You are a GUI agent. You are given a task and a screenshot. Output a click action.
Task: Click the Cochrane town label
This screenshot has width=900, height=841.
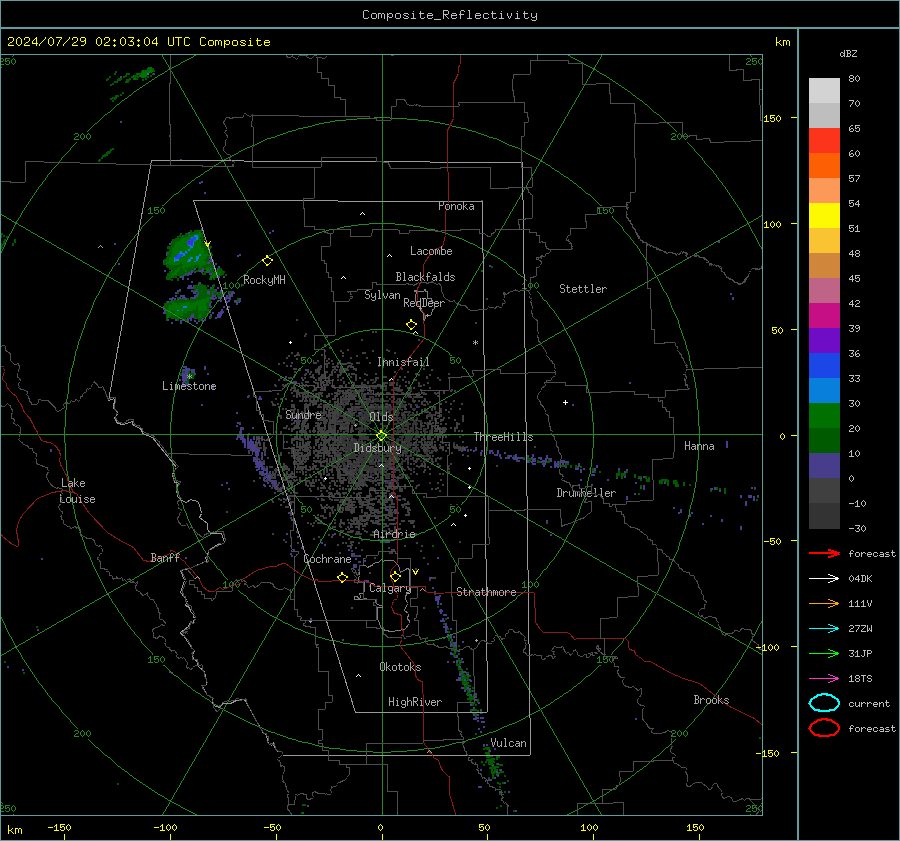tap(327, 559)
